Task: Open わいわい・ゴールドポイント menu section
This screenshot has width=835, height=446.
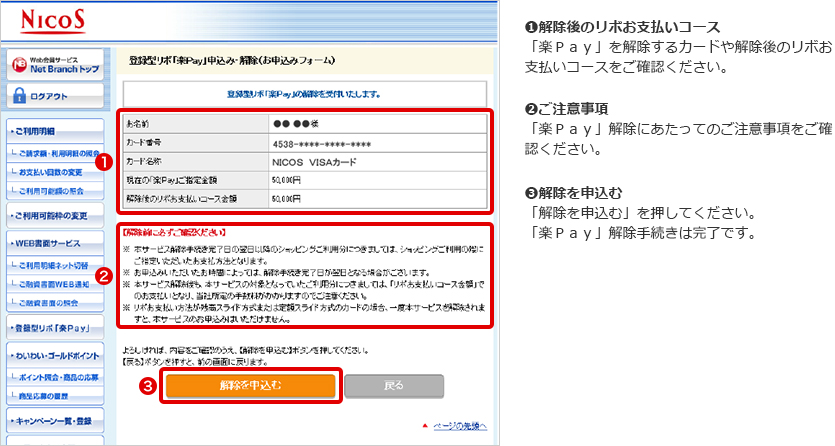Action: tap(55, 355)
